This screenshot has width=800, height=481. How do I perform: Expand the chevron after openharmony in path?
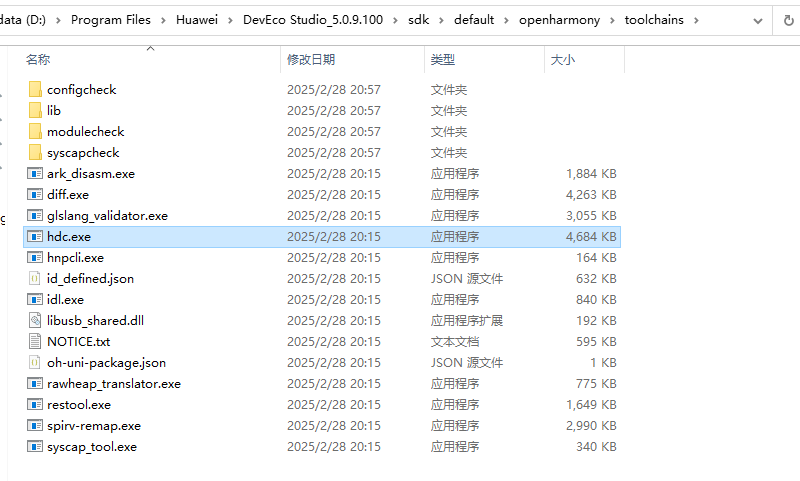[x=612, y=20]
